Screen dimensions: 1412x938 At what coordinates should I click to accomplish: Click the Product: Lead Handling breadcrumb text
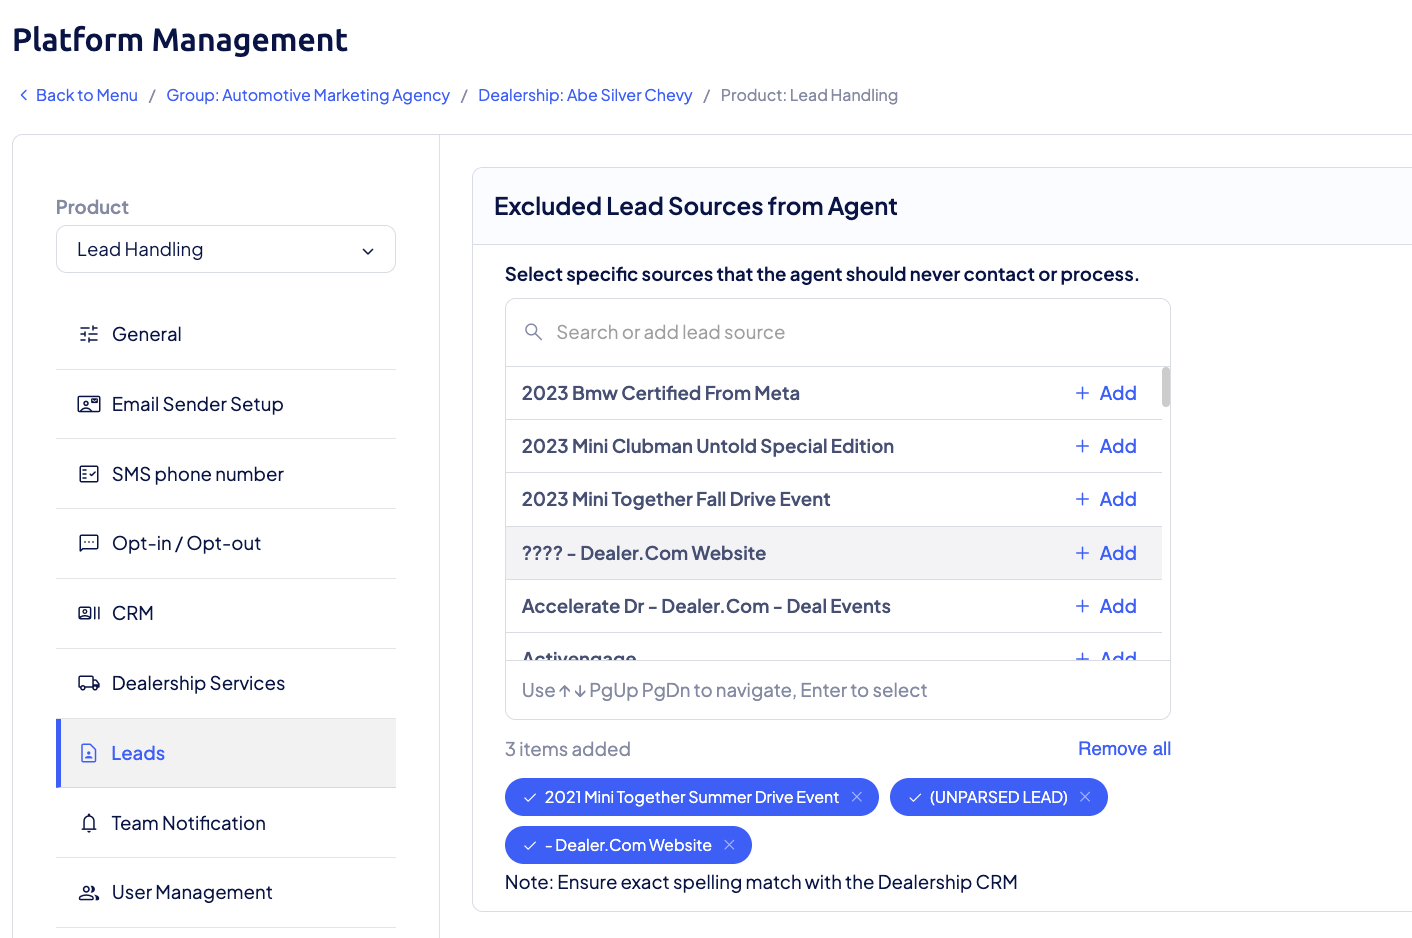[x=809, y=95]
